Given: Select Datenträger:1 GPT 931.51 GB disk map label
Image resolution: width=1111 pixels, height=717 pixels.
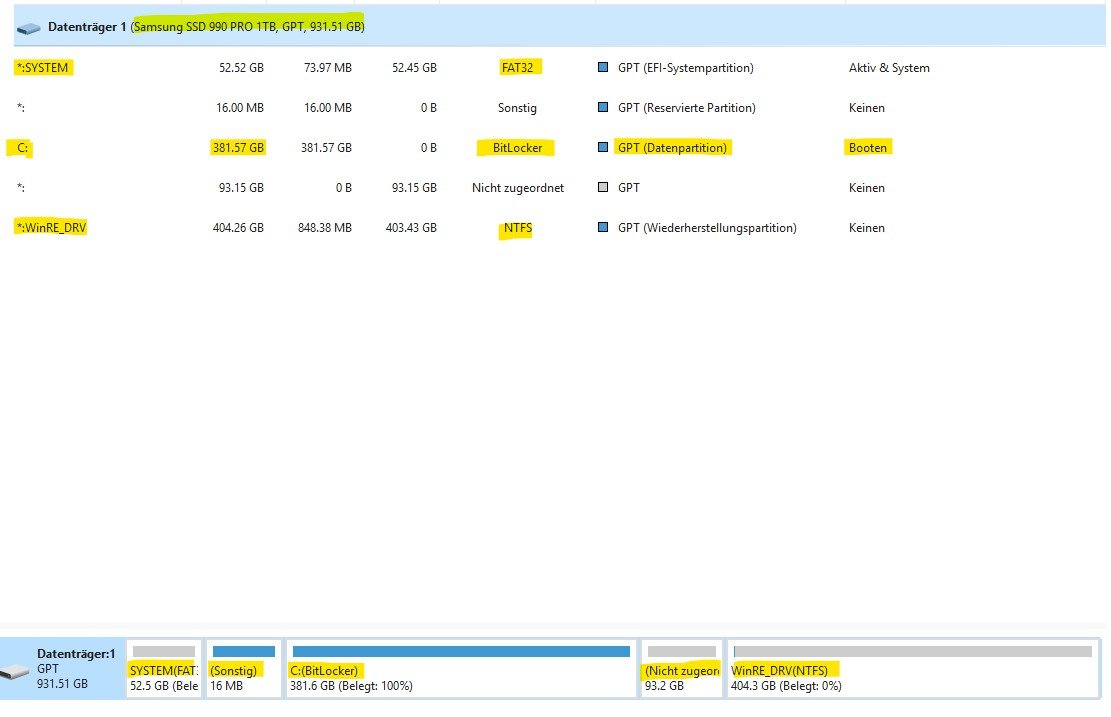Looking at the screenshot, I should pos(76,669).
